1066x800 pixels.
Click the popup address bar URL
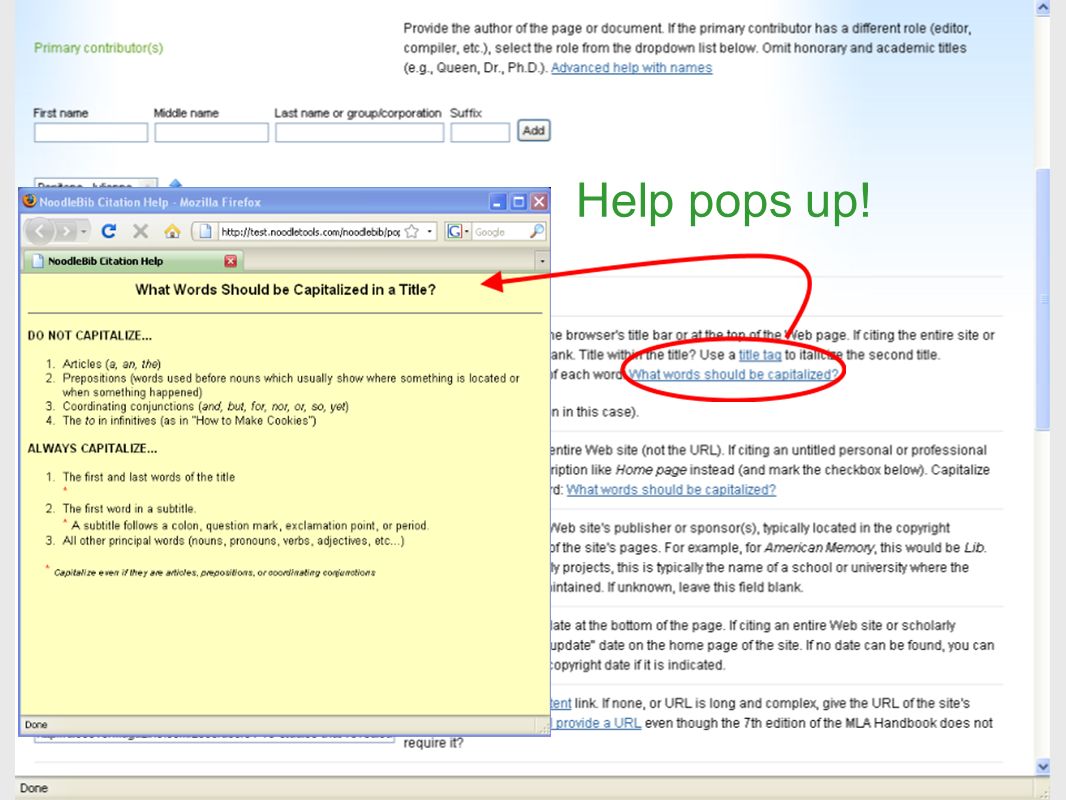tap(310, 232)
